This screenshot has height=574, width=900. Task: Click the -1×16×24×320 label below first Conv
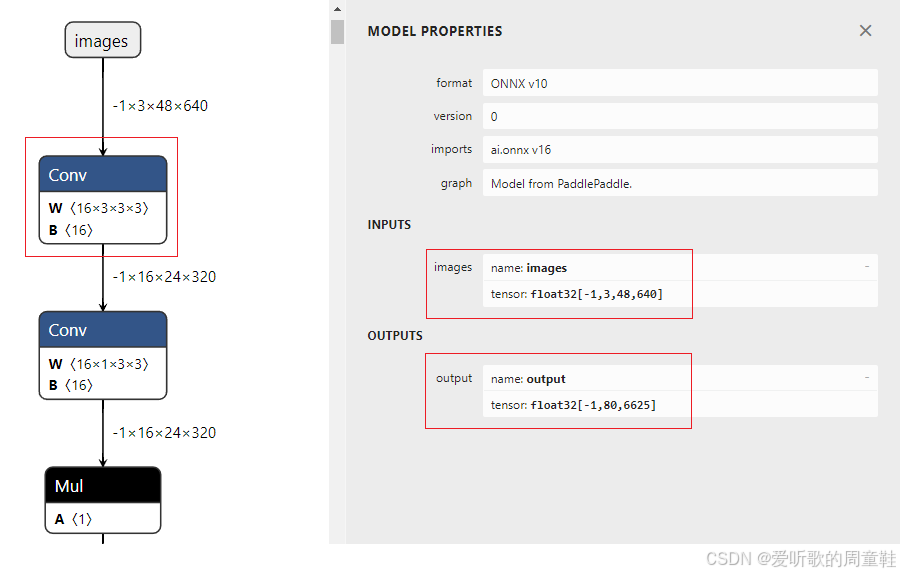164,277
